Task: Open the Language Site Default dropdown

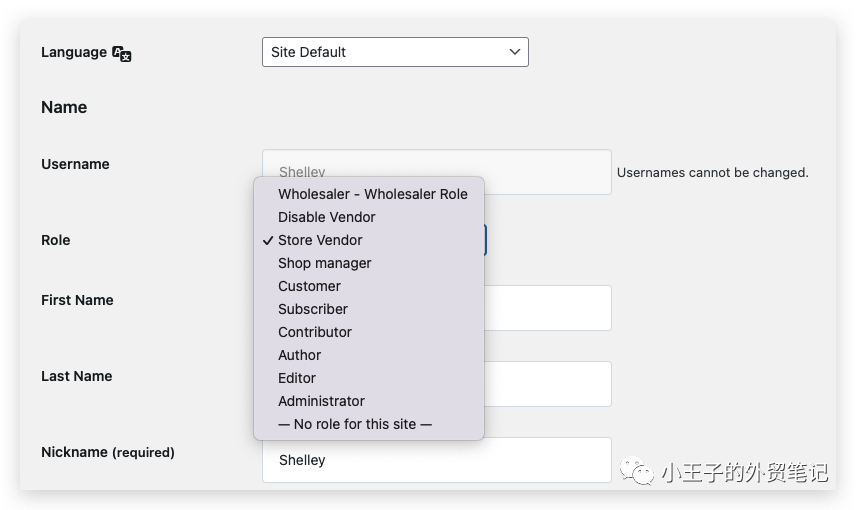Action: (x=395, y=52)
